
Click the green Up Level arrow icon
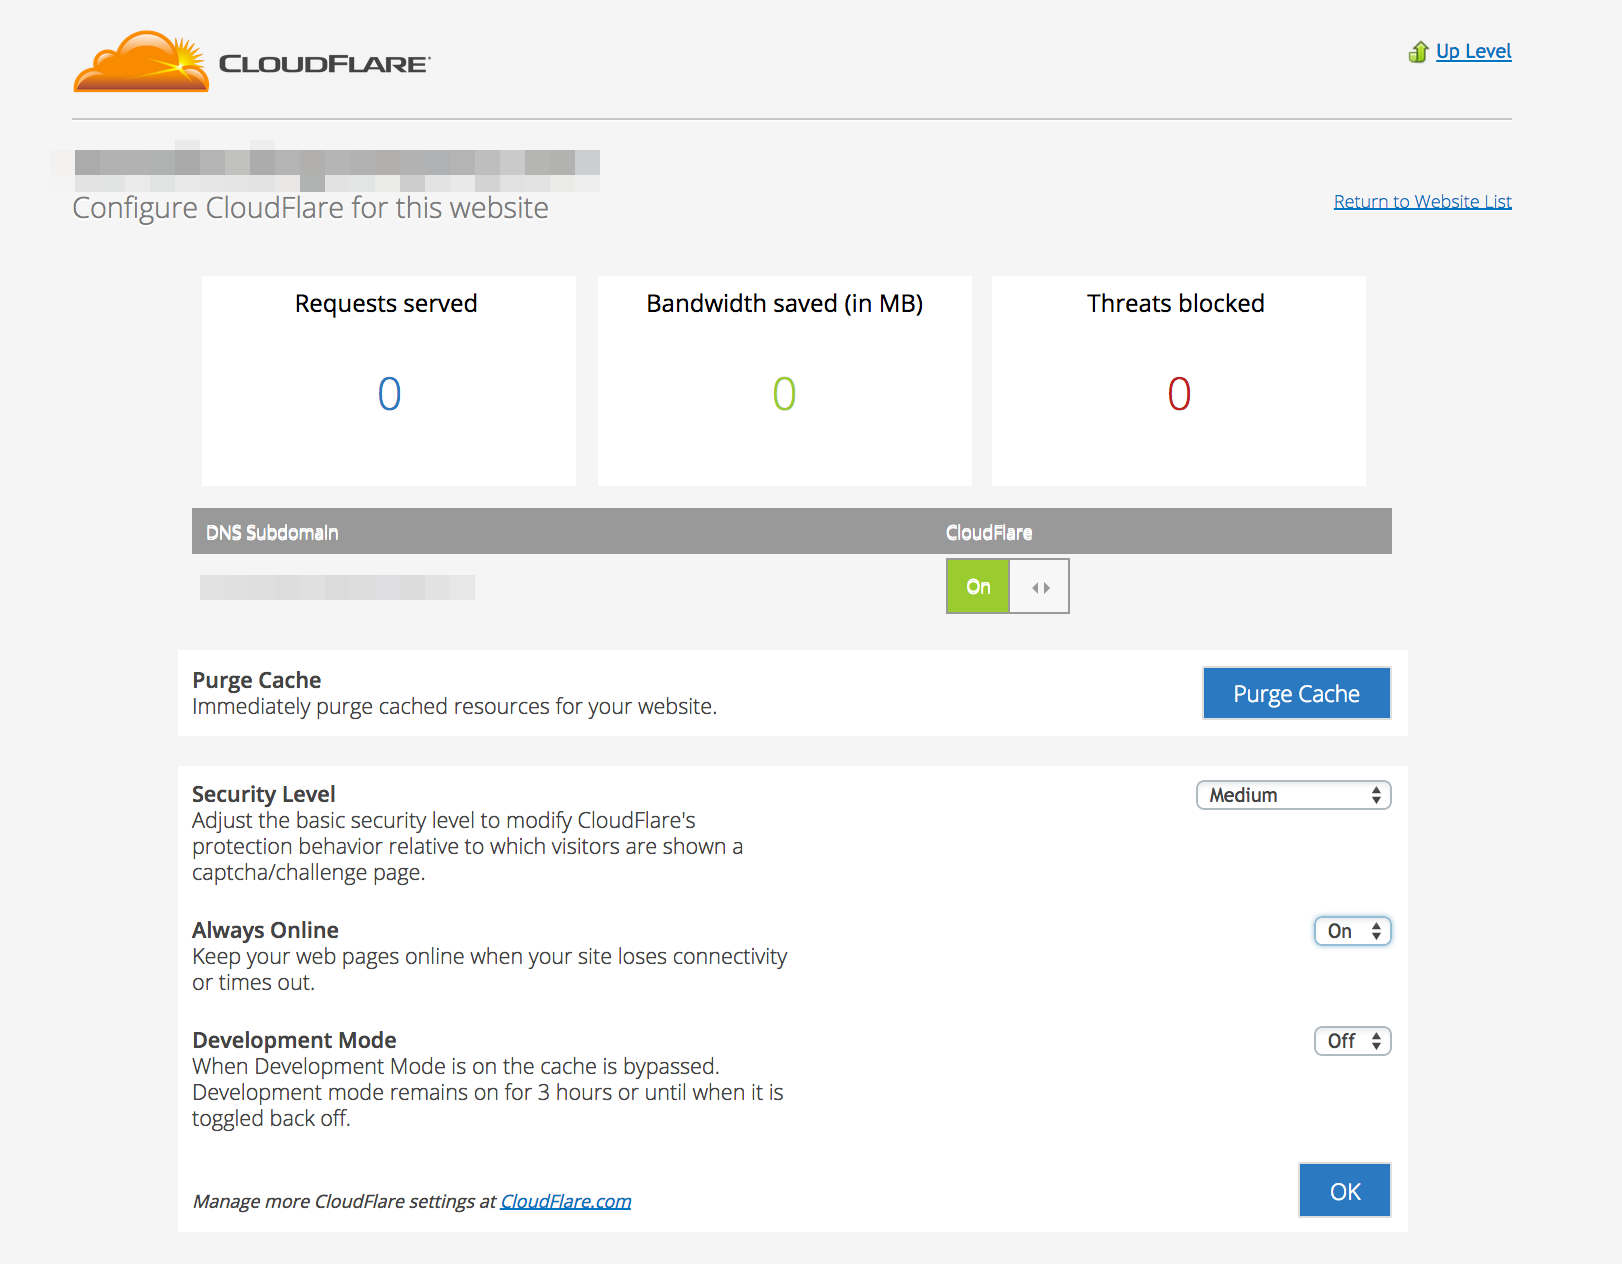click(x=1418, y=52)
